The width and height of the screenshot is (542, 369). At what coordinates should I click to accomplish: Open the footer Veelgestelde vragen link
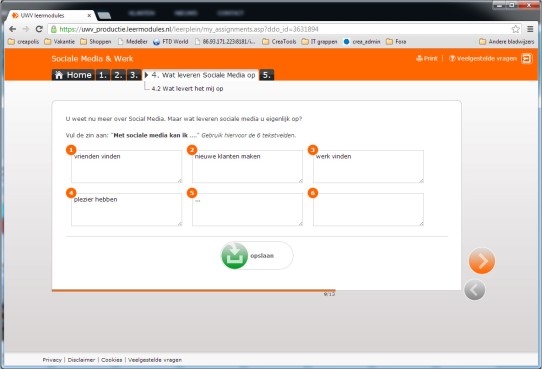155,360
